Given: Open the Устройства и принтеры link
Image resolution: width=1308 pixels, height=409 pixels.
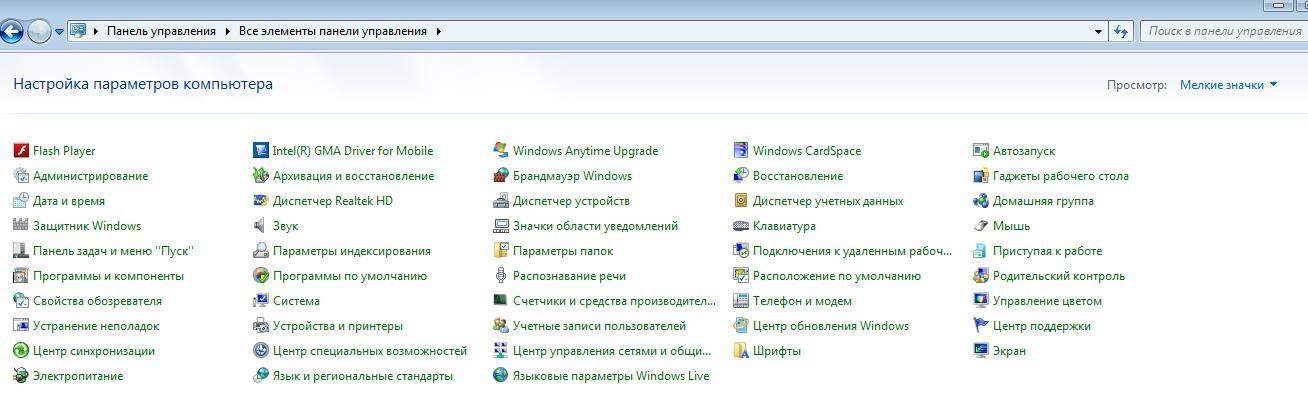Looking at the screenshot, I should (338, 326).
